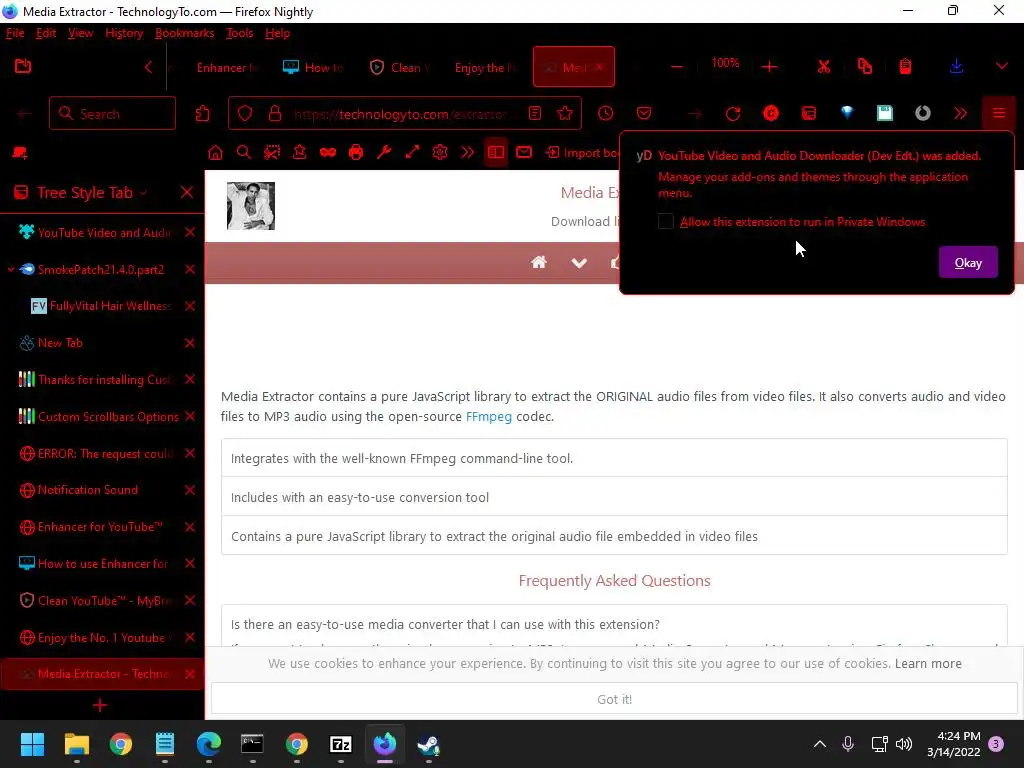The width and height of the screenshot is (1024, 768).
Task: Reset zoom by clicking the 100% label
Action: [x=725, y=63]
